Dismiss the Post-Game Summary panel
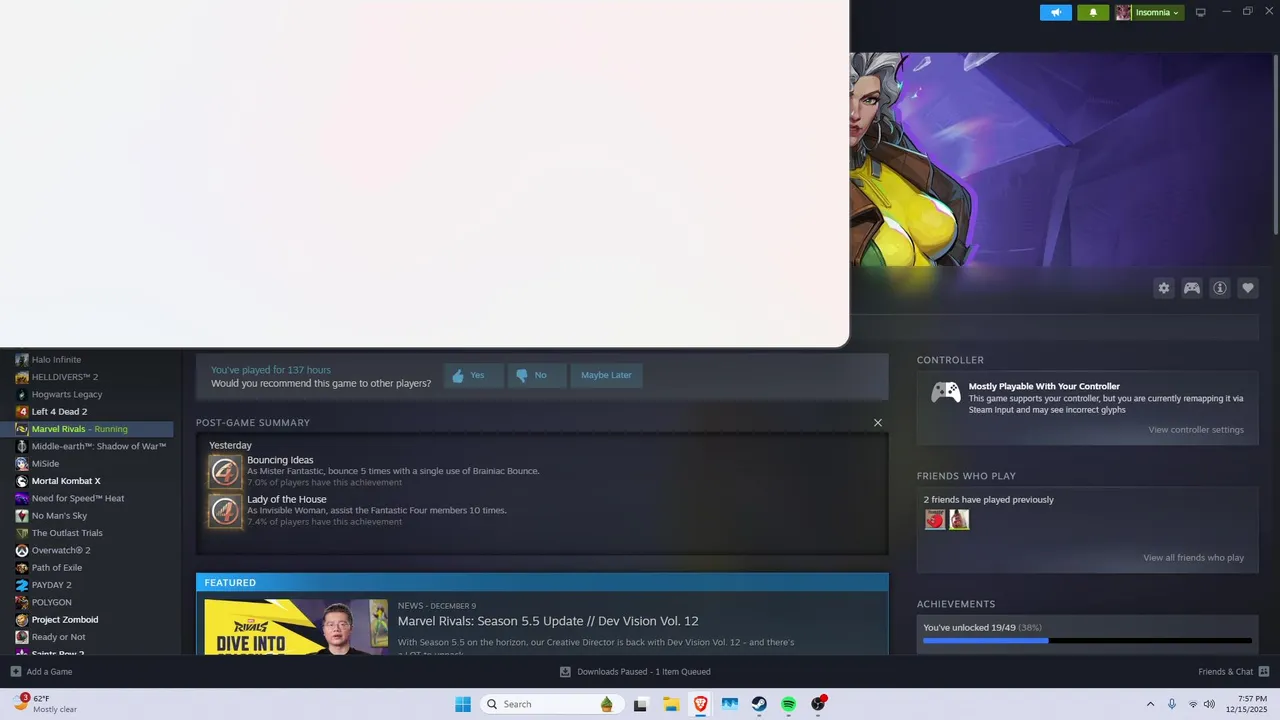The width and height of the screenshot is (1280, 720). [x=878, y=423]
